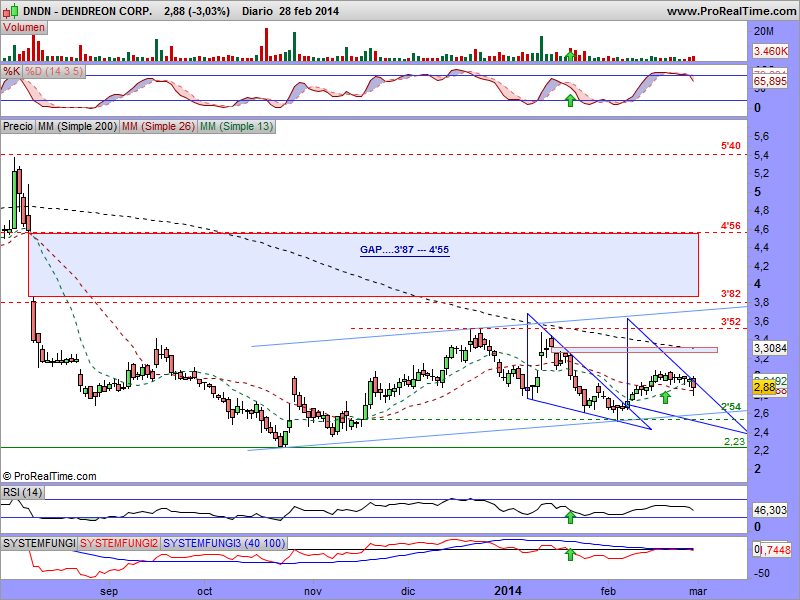Open the www.ProRealTime.com link
This screenshot has height=600, width=800.
tap(731, 11)
